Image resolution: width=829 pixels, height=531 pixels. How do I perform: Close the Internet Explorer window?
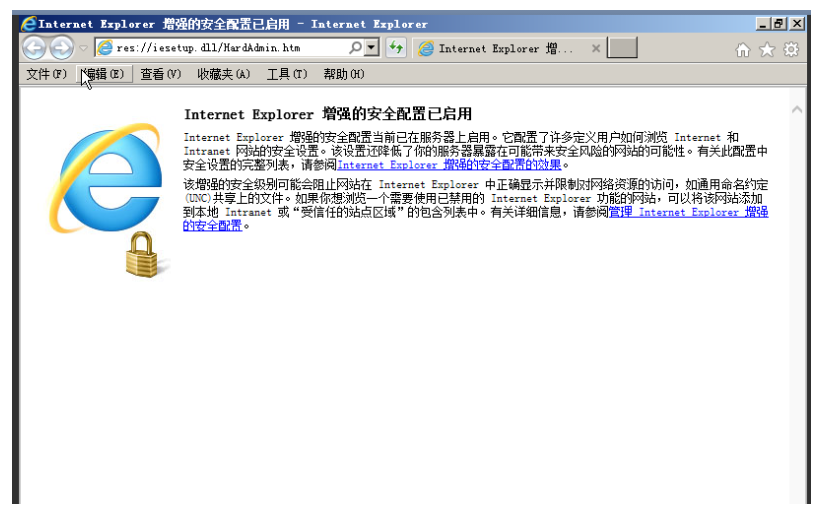797,24
